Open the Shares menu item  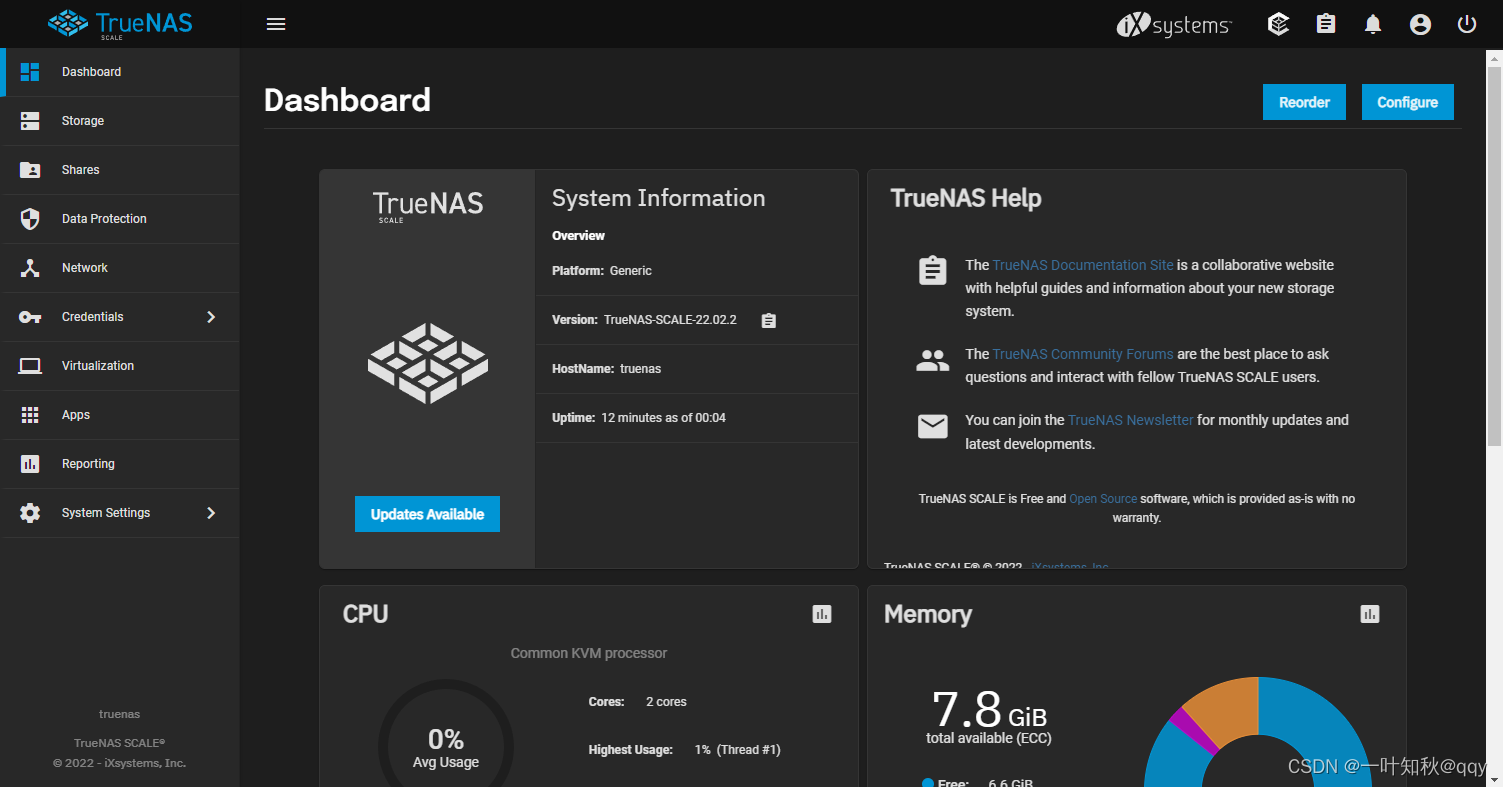tap(120, 170)
